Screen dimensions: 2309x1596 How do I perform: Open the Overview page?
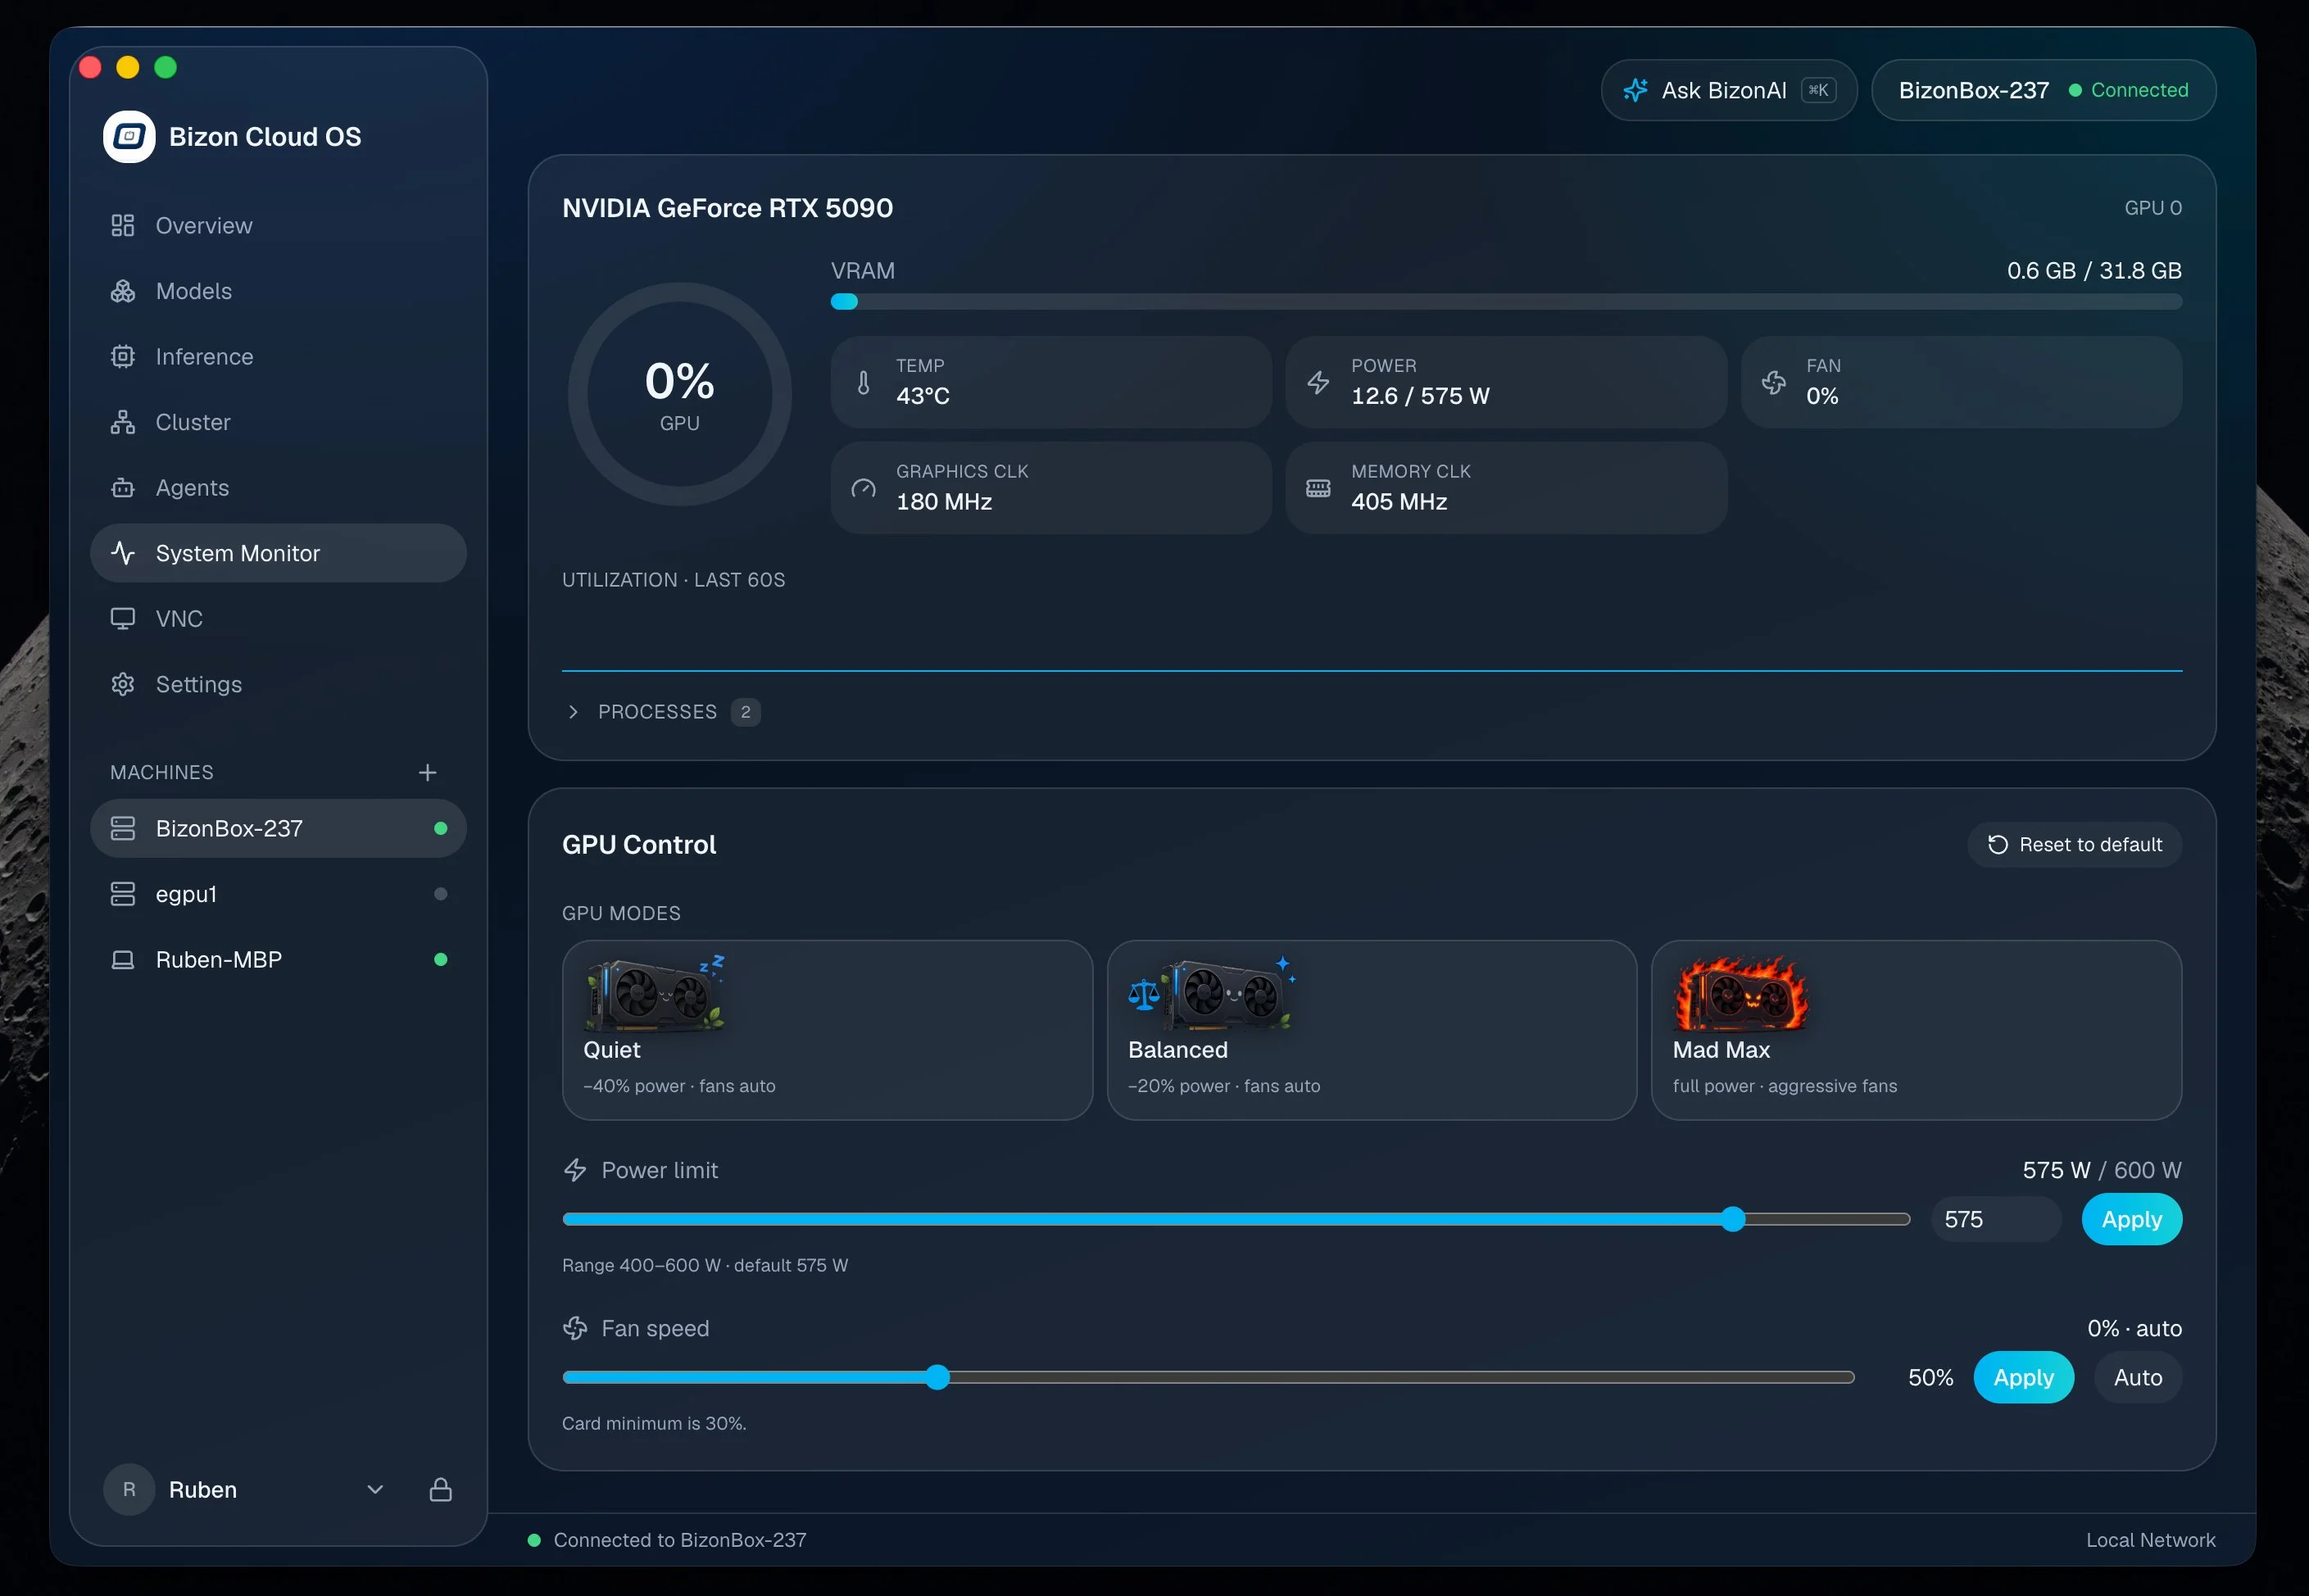pyautogui.click(x=278, y=226)
